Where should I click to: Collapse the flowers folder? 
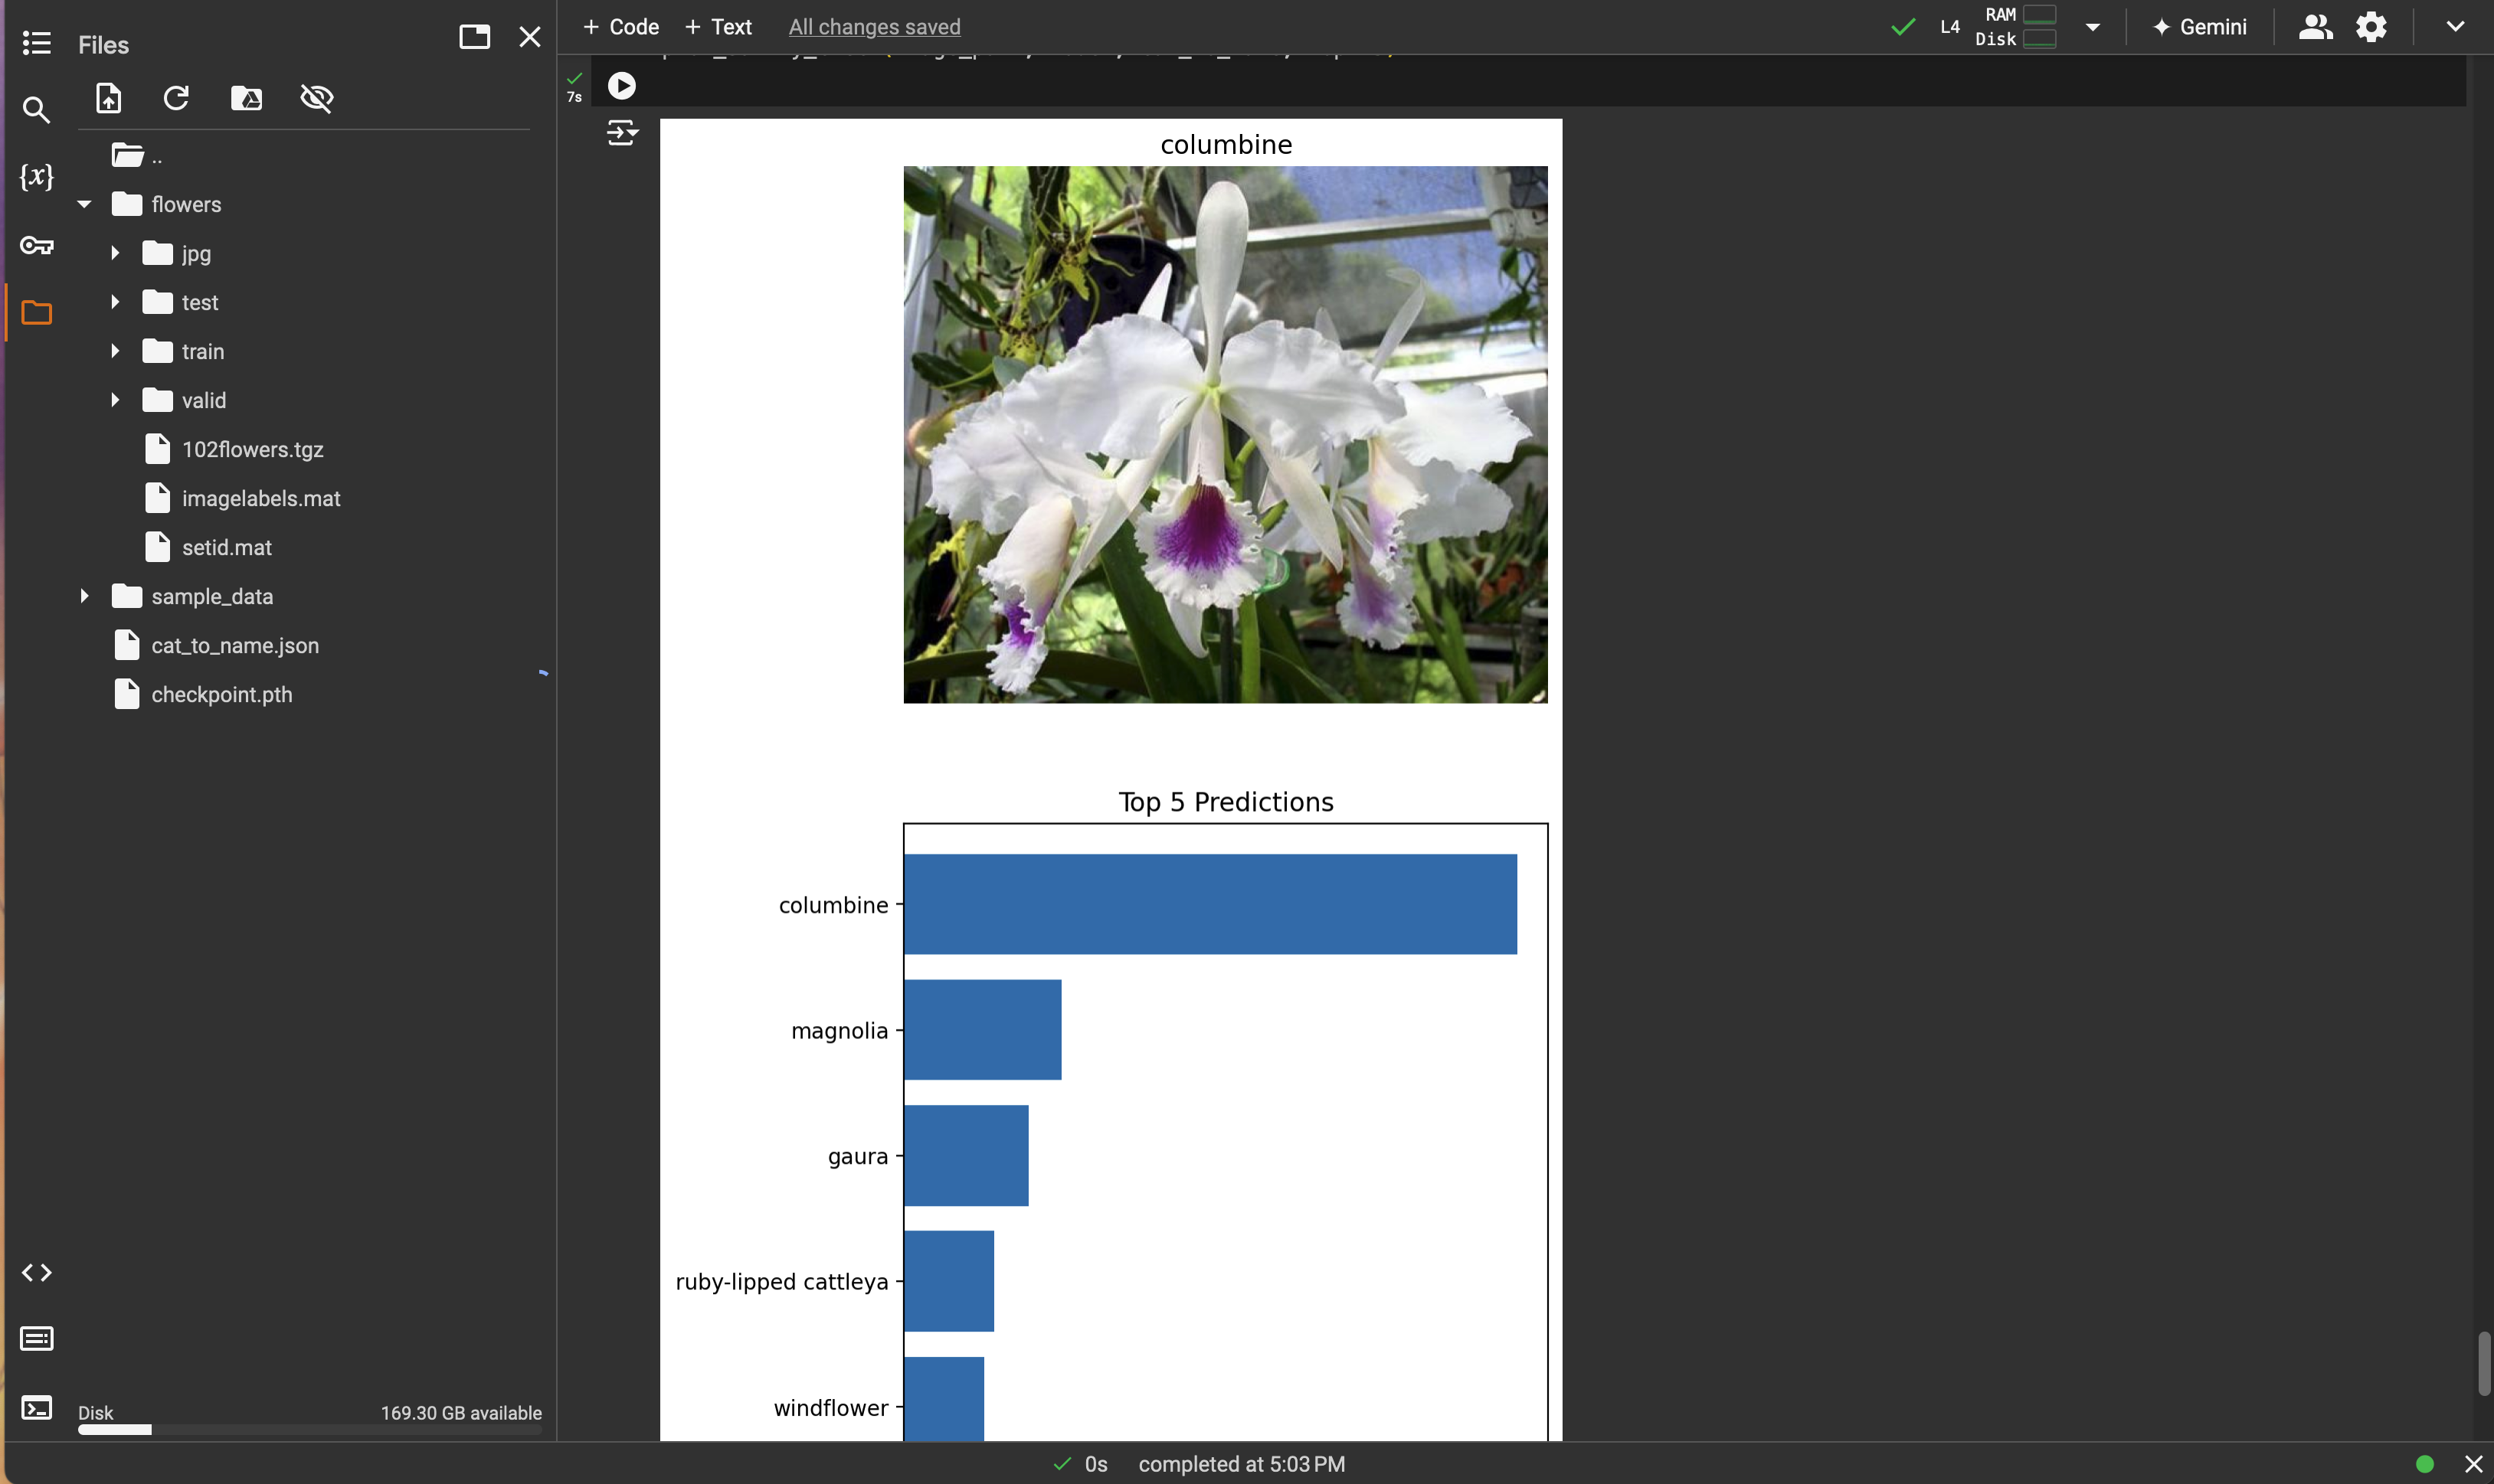point(84,205)
